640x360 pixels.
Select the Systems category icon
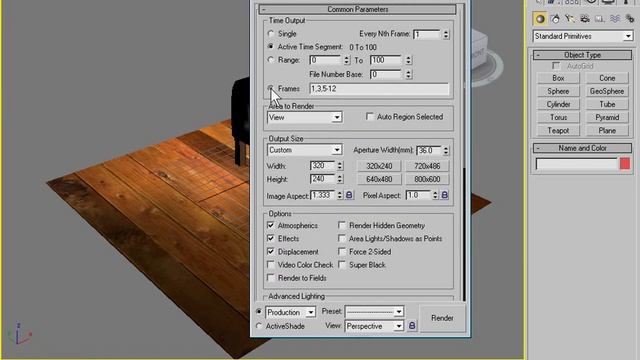(x=629, y=19)
